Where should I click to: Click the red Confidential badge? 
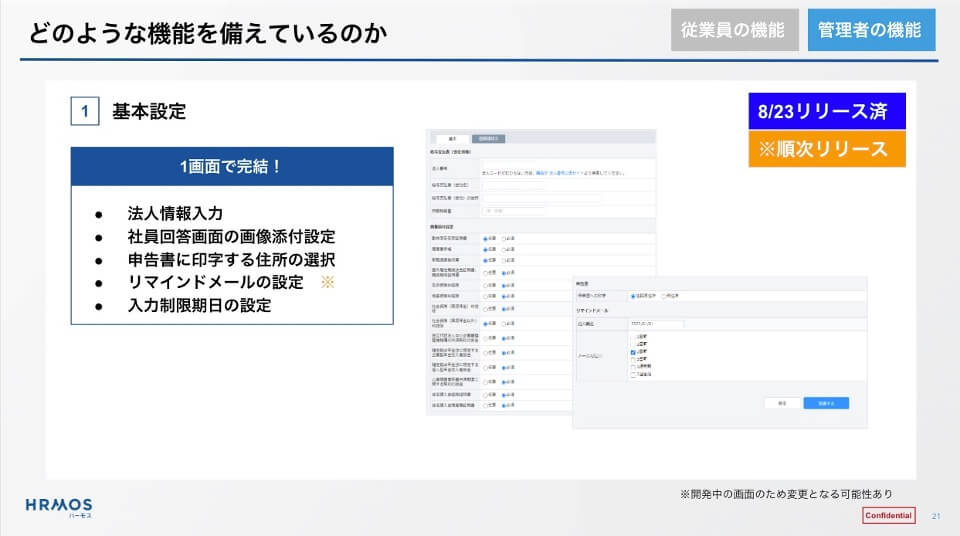coord(888,515)
